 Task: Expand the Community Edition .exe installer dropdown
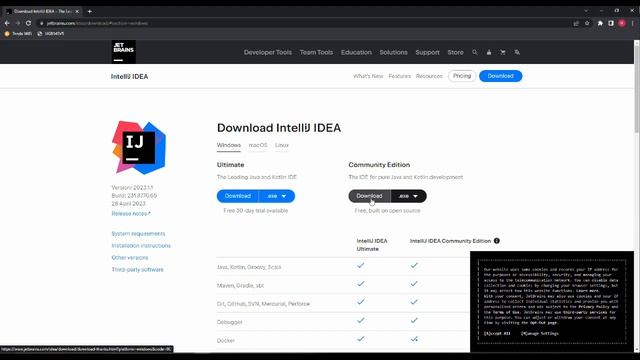click(x=409, y=196)
